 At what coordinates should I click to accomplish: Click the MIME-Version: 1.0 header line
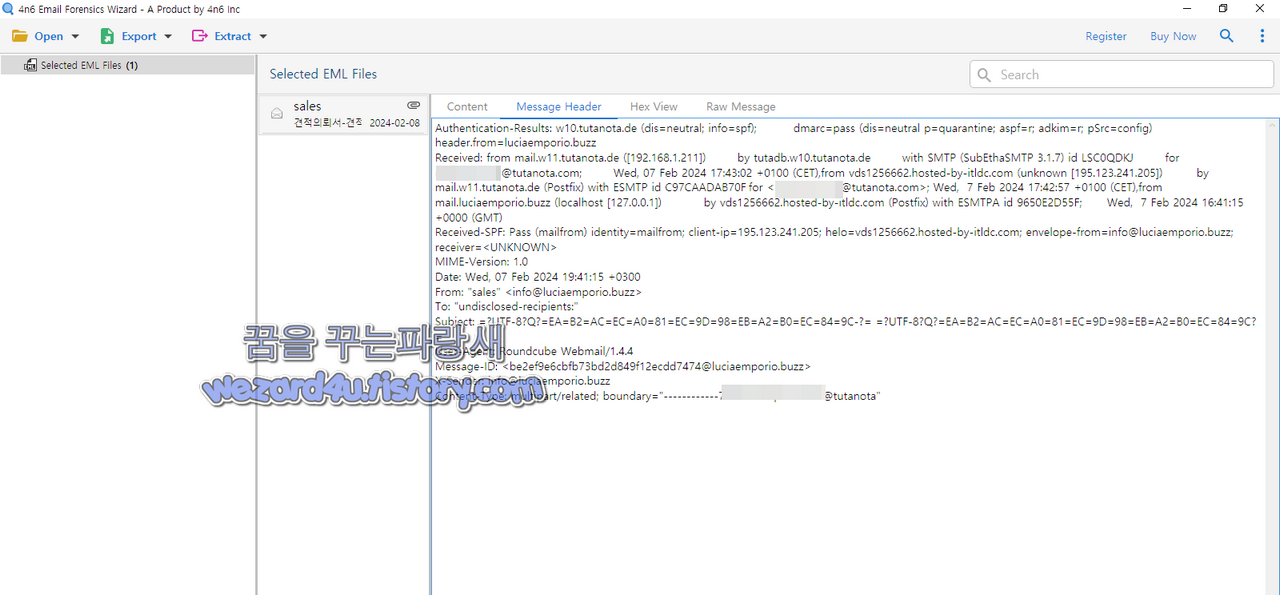pyautogui.click(x=481, y=262)
